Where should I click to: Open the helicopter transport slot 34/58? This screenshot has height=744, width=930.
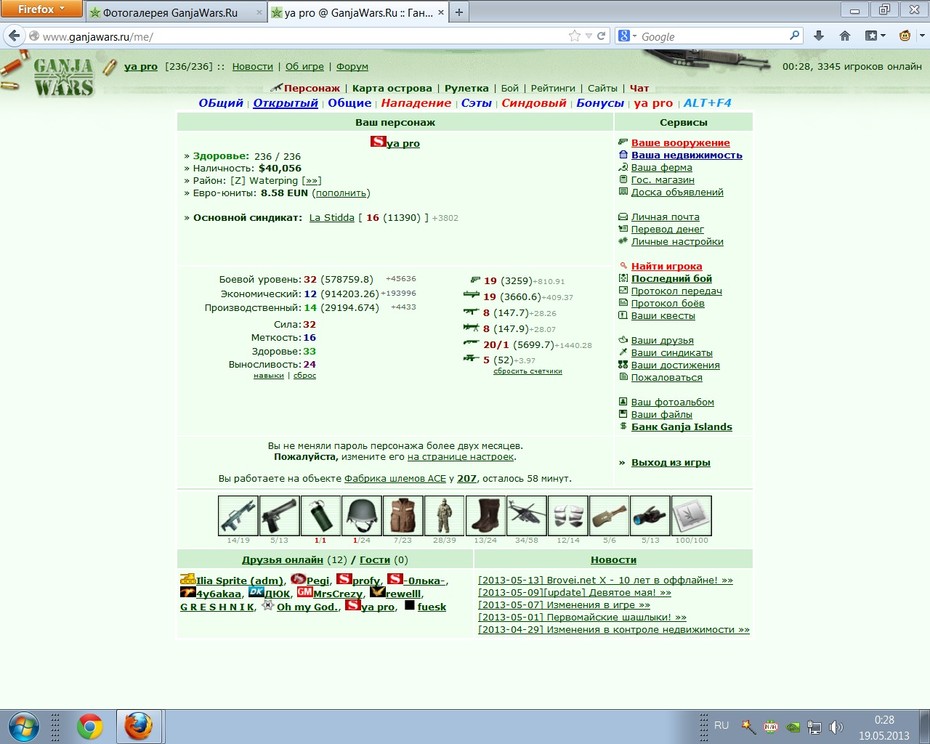[527, 516]
